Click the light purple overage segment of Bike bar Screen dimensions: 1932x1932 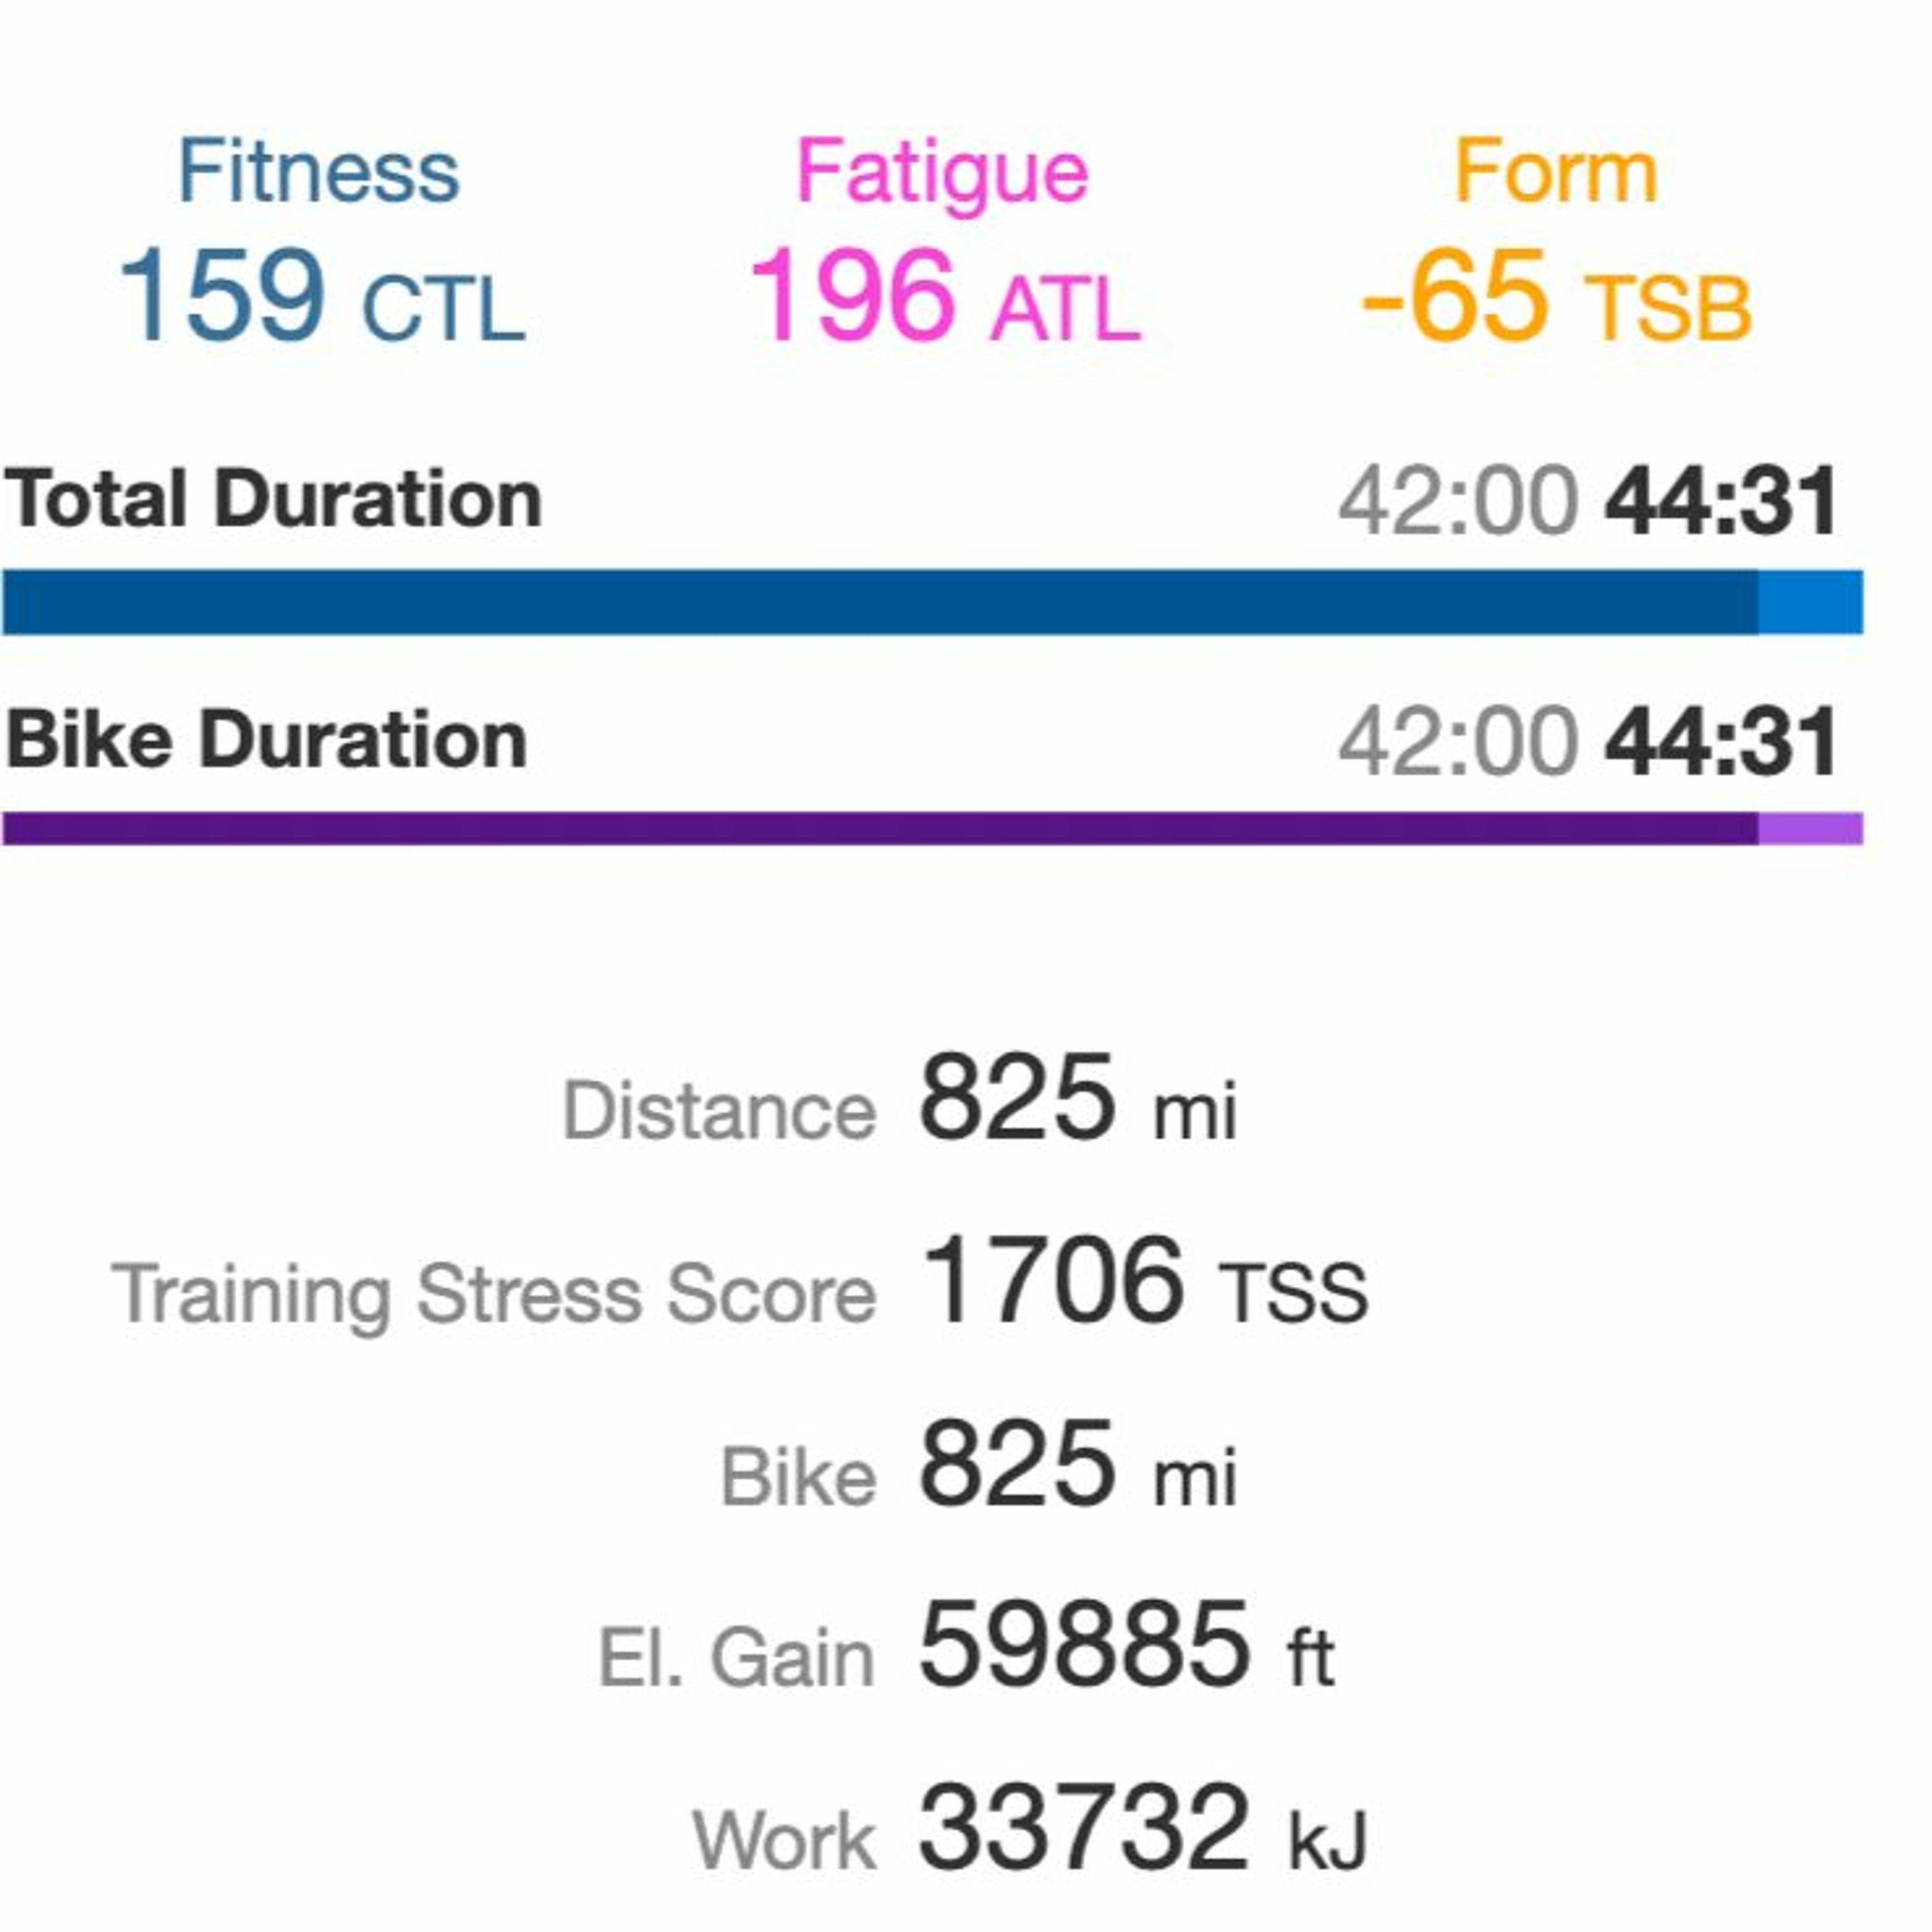[1811, 829]
